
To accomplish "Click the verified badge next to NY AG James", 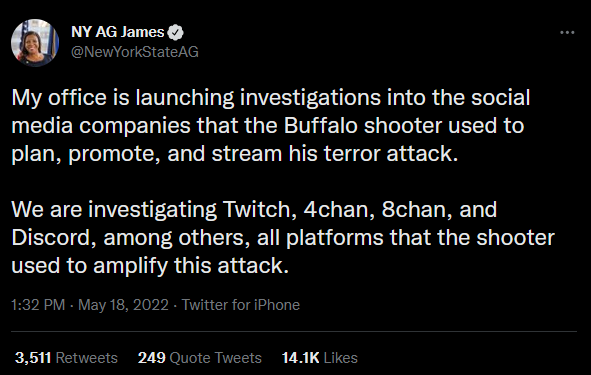I will (x=175, y=32).
